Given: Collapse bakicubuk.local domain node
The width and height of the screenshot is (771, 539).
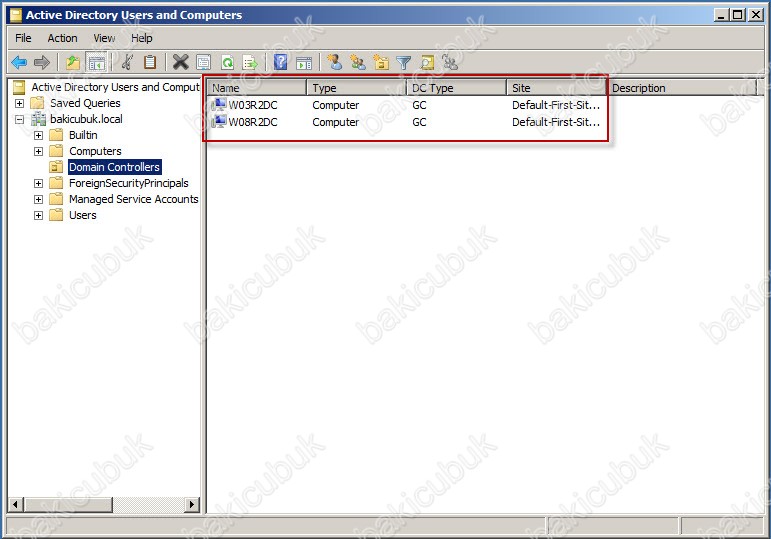Looking at the screenshot, I should (19, 119).
